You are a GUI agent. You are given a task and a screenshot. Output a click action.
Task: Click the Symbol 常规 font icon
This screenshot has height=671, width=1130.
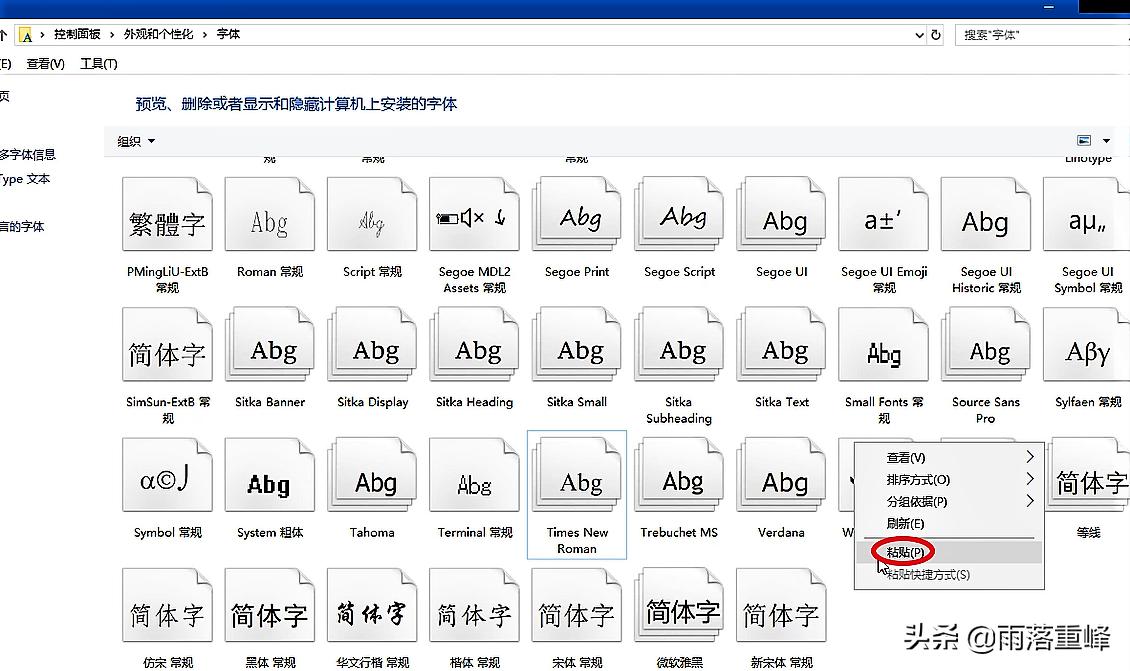coord(167,475)
